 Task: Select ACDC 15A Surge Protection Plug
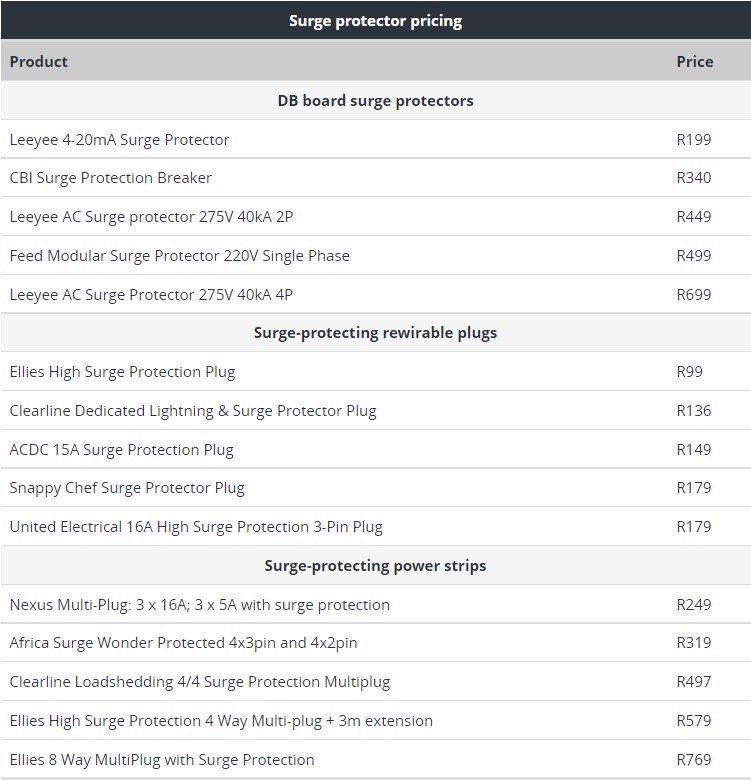121,450
